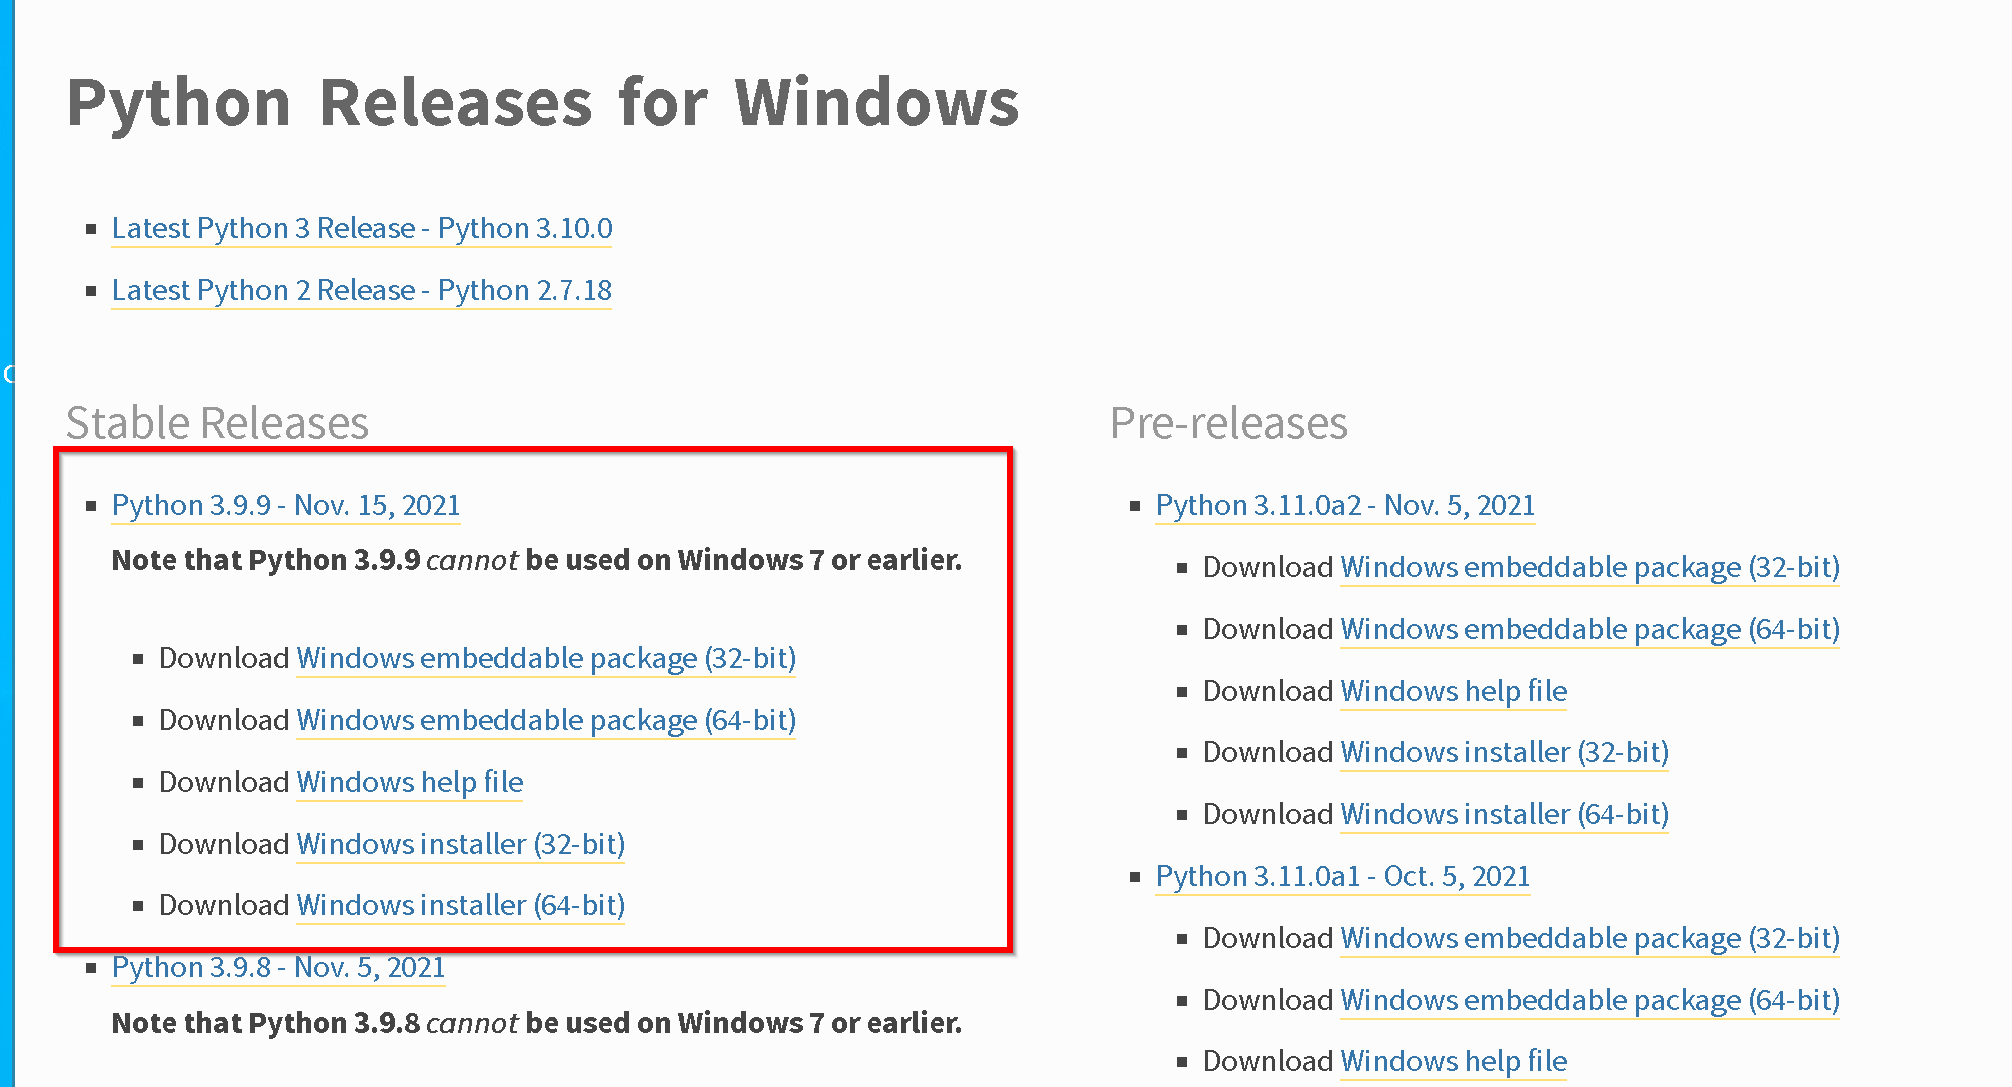Screen dimensions: 2012x1087
Task: Download Python 3.9.9 Windows installer (32-bit)
Action: coord(461,844)
